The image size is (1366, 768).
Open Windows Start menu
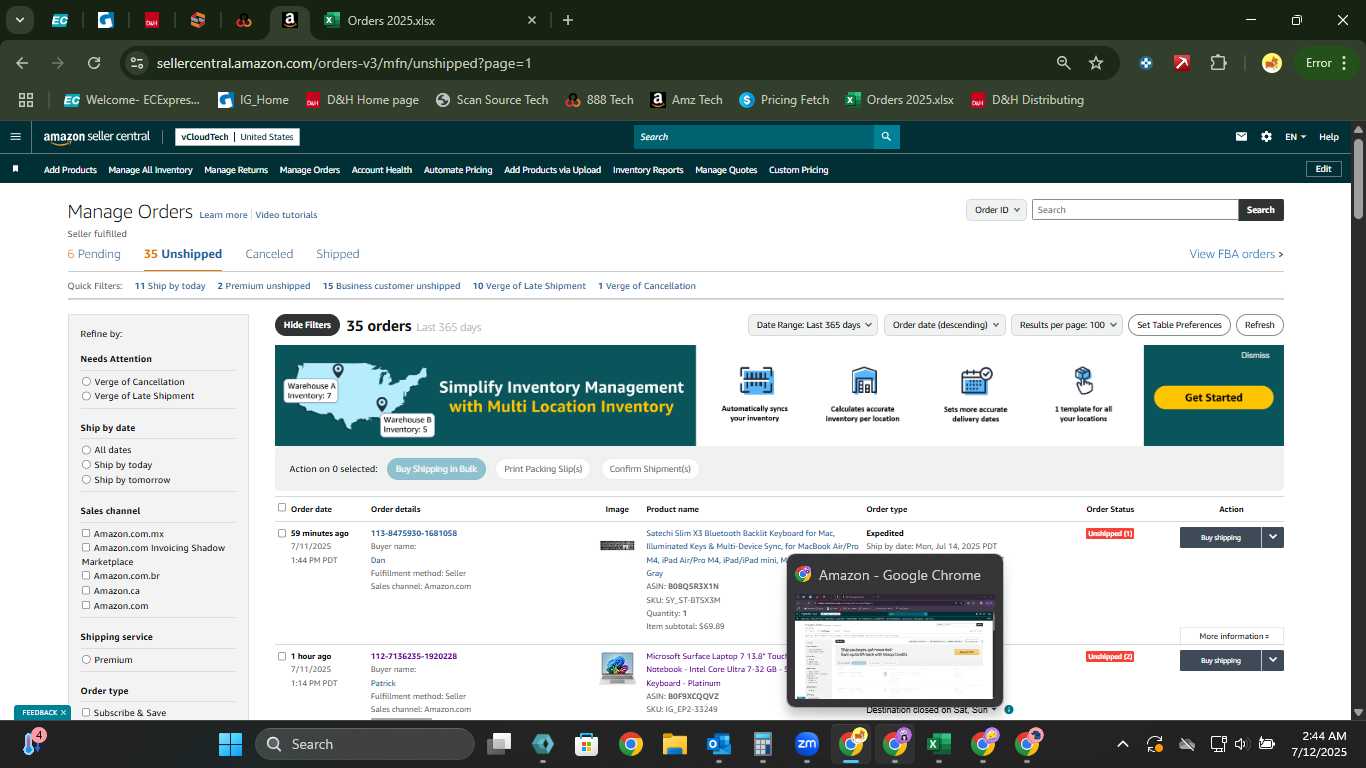[230, 744]
